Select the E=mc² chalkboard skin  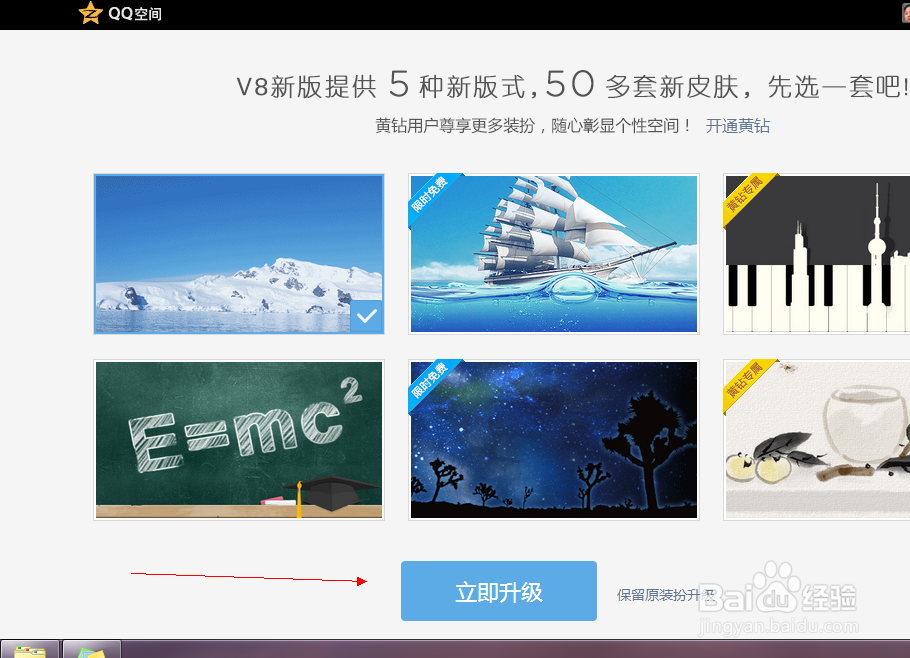(239, 440)
